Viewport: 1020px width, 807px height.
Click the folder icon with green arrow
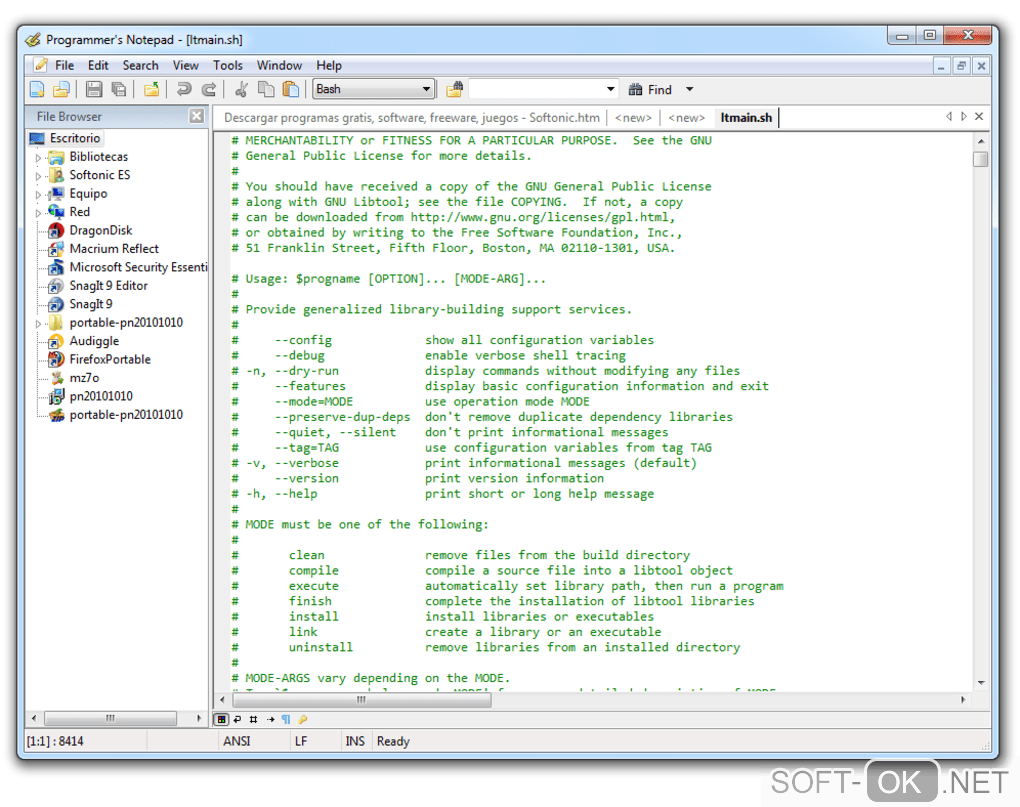[x=152, y=89]
